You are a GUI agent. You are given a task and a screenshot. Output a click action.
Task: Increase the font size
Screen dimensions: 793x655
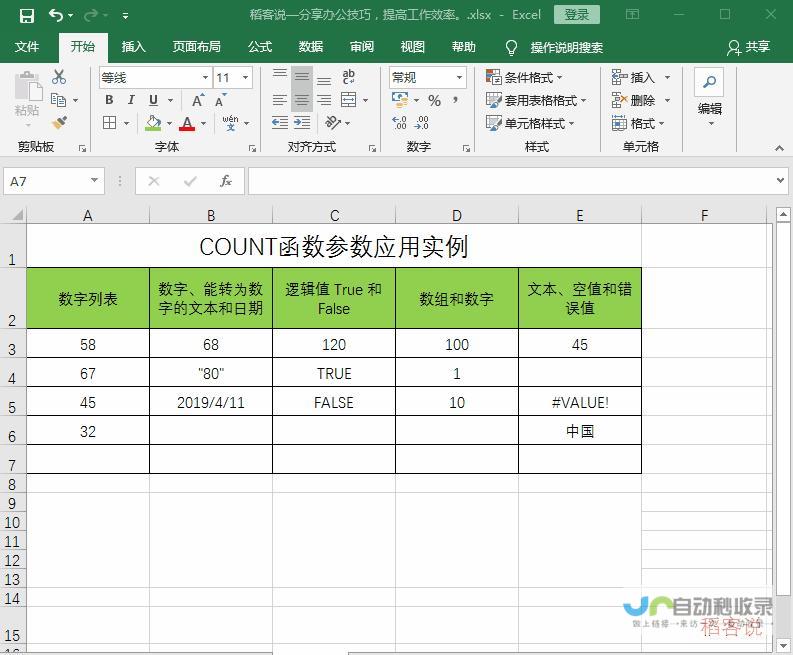pyautogui.click(x=198, y=100)
